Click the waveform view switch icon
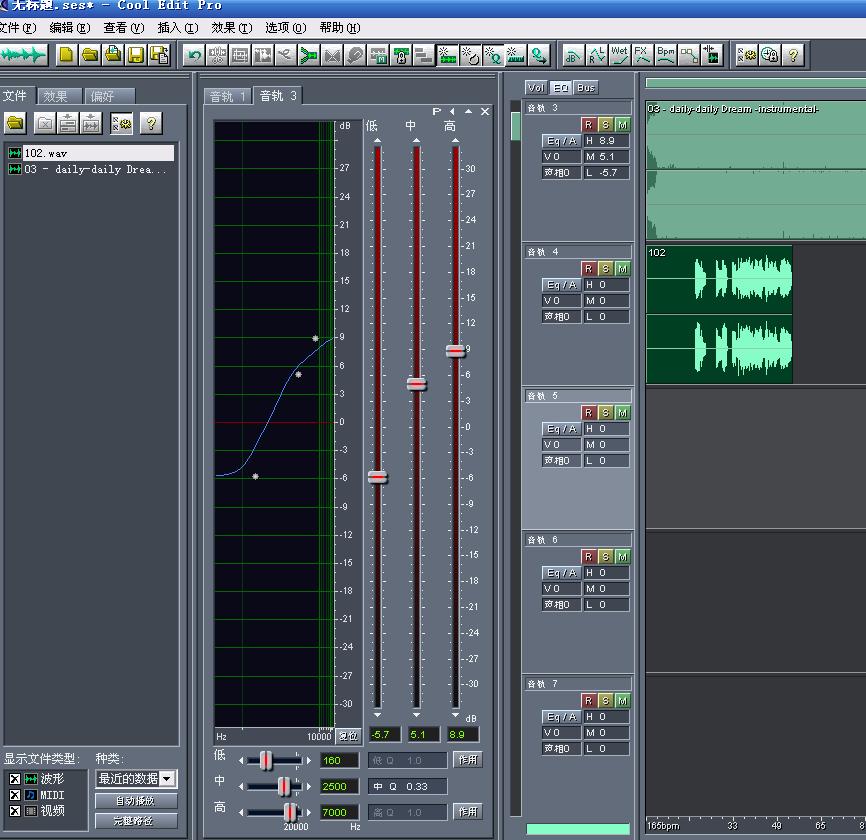The width and height of the screenshot is (866, 840). [x=23, y=55]
